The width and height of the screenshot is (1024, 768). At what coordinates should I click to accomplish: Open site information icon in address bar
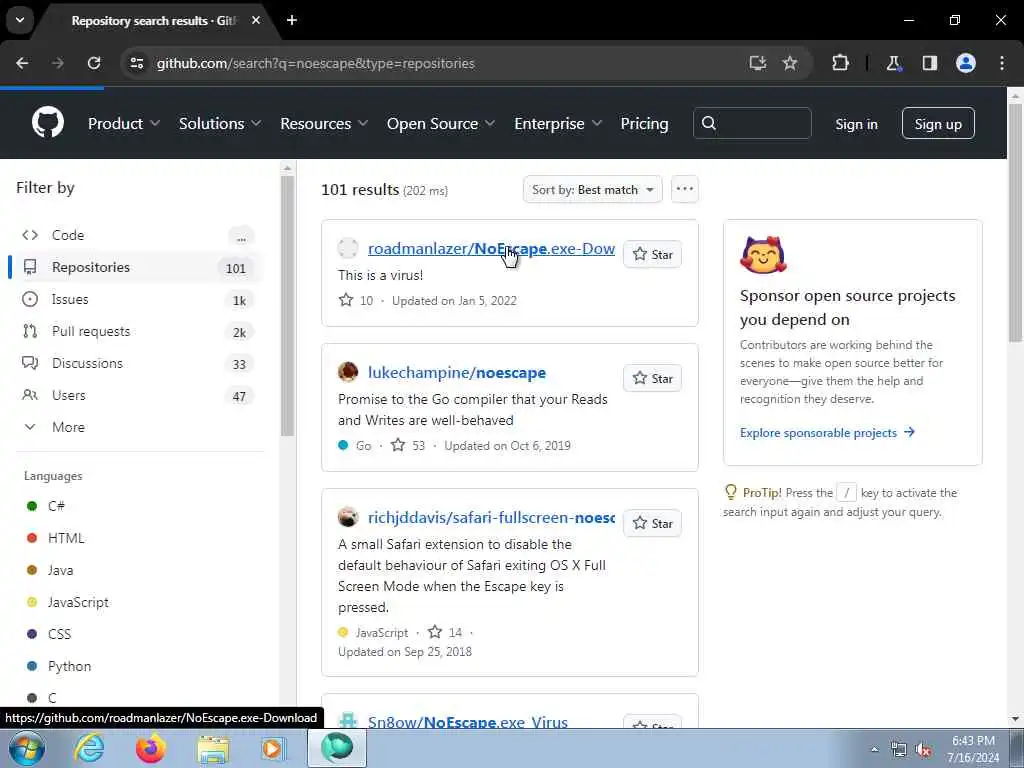click(x=136, y=63)
